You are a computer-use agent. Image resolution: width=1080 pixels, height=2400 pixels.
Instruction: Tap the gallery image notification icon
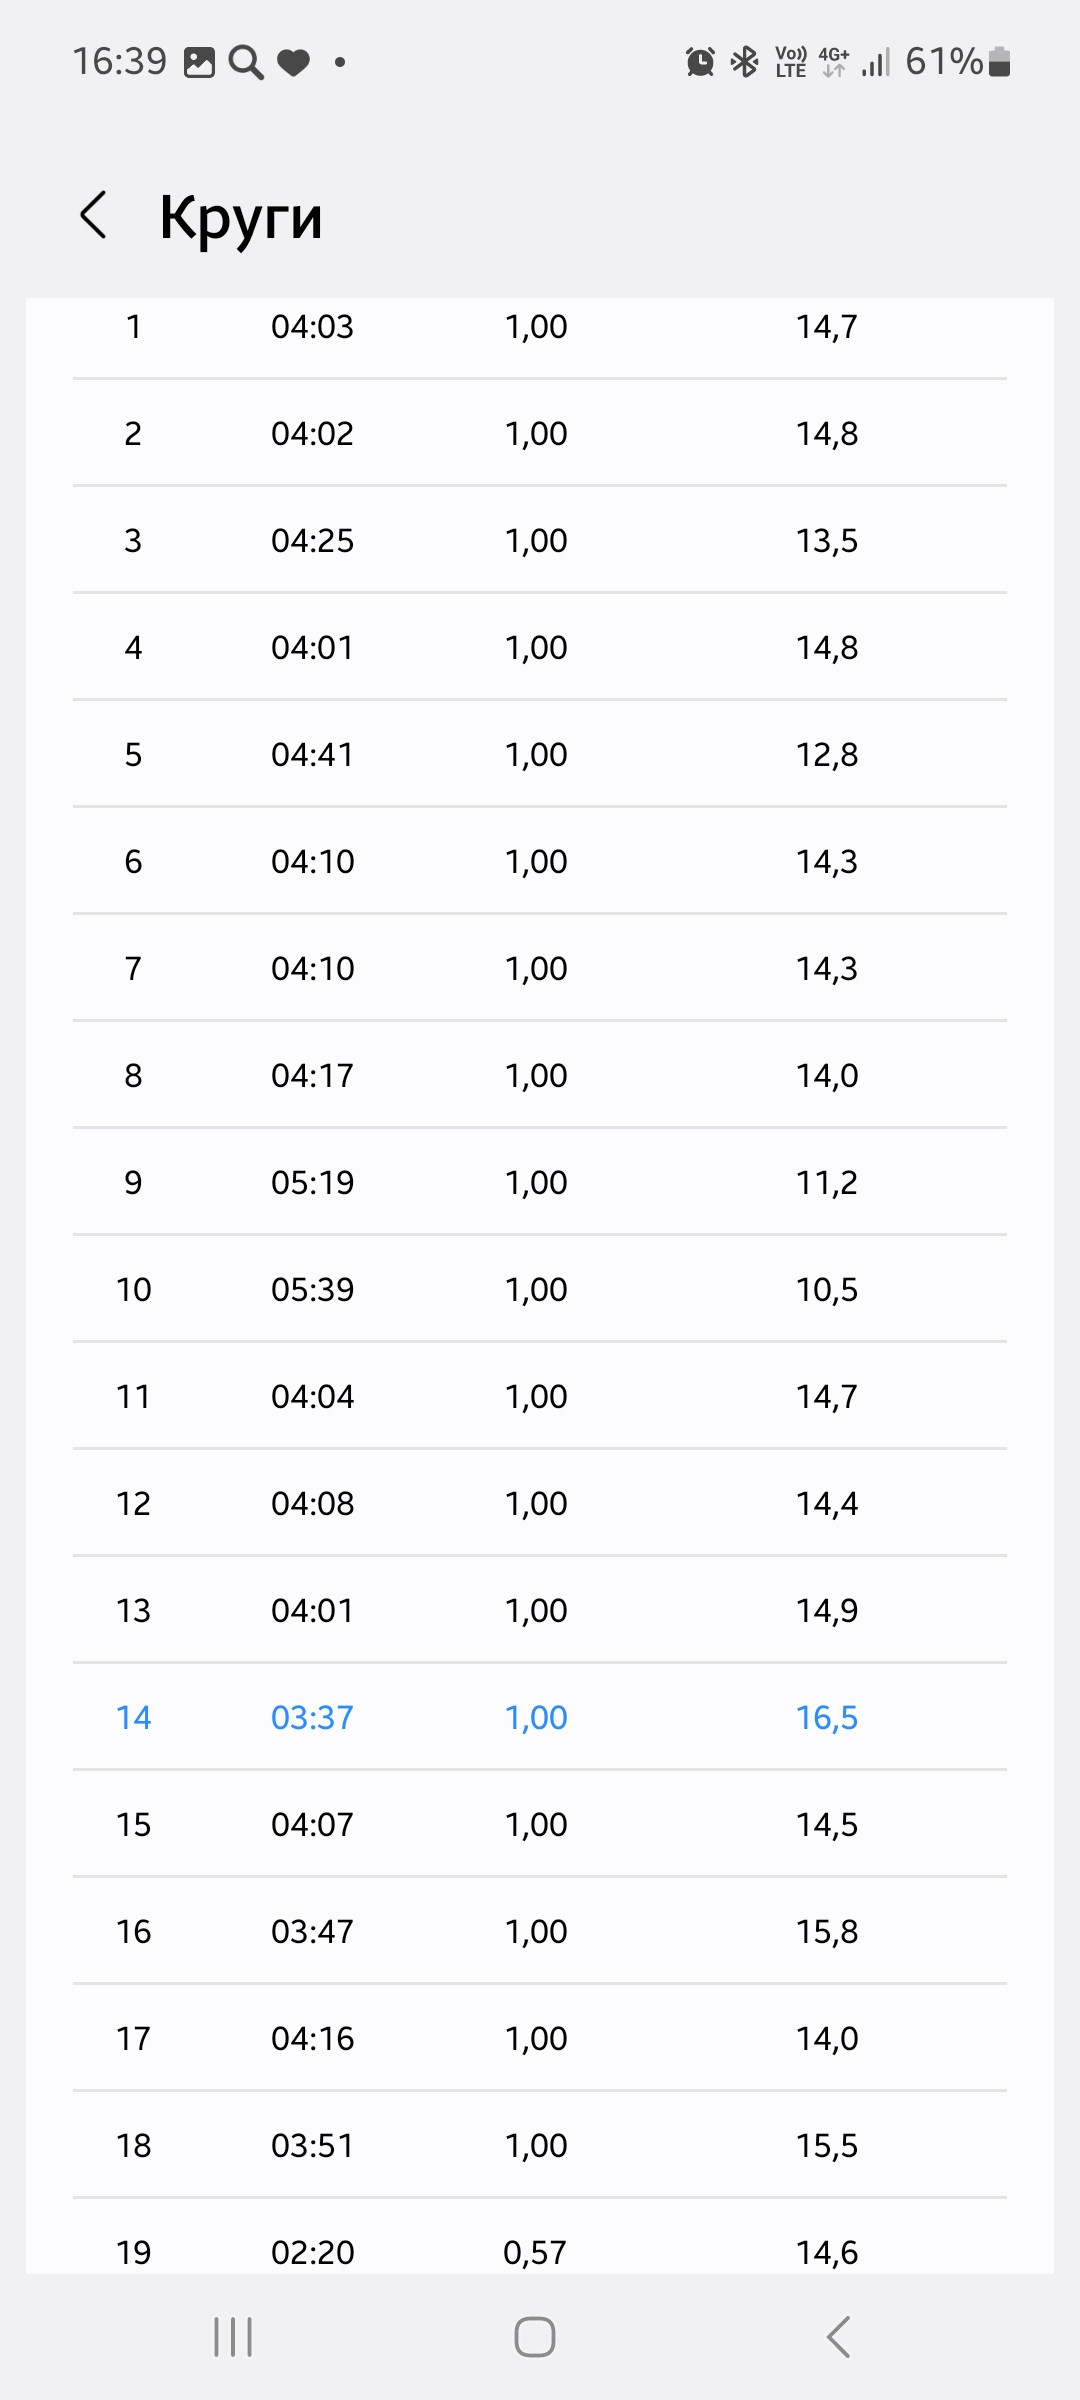coord(199,63)
